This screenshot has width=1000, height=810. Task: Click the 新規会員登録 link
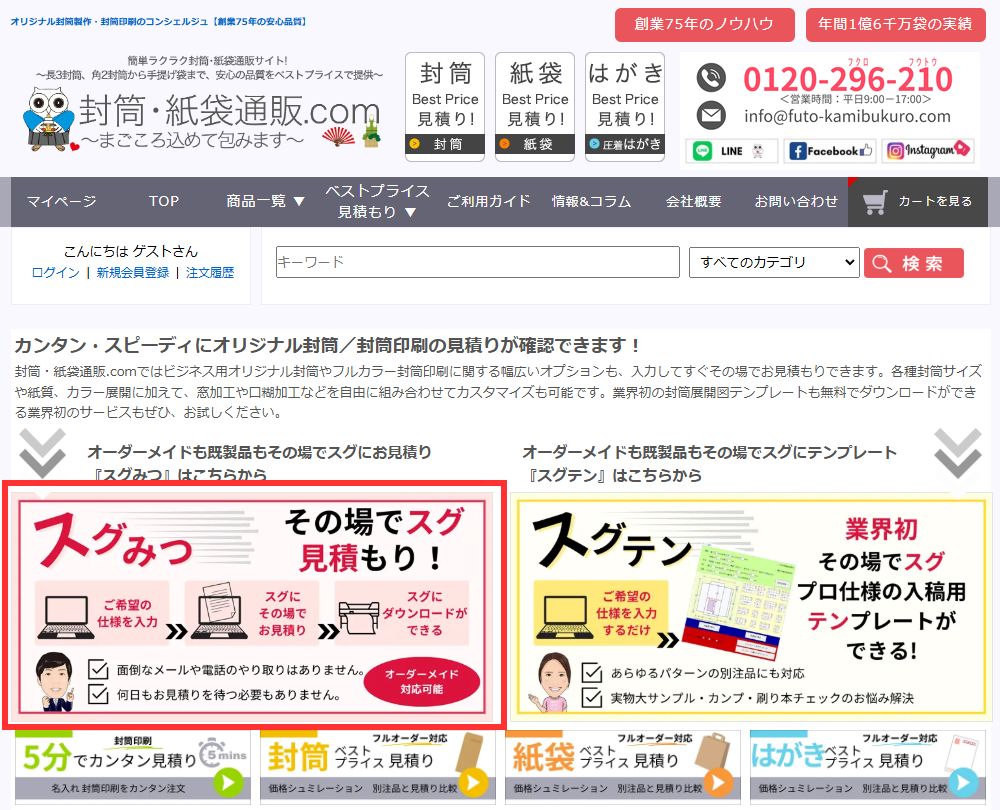pyautogui.click(x=133, y=273)
